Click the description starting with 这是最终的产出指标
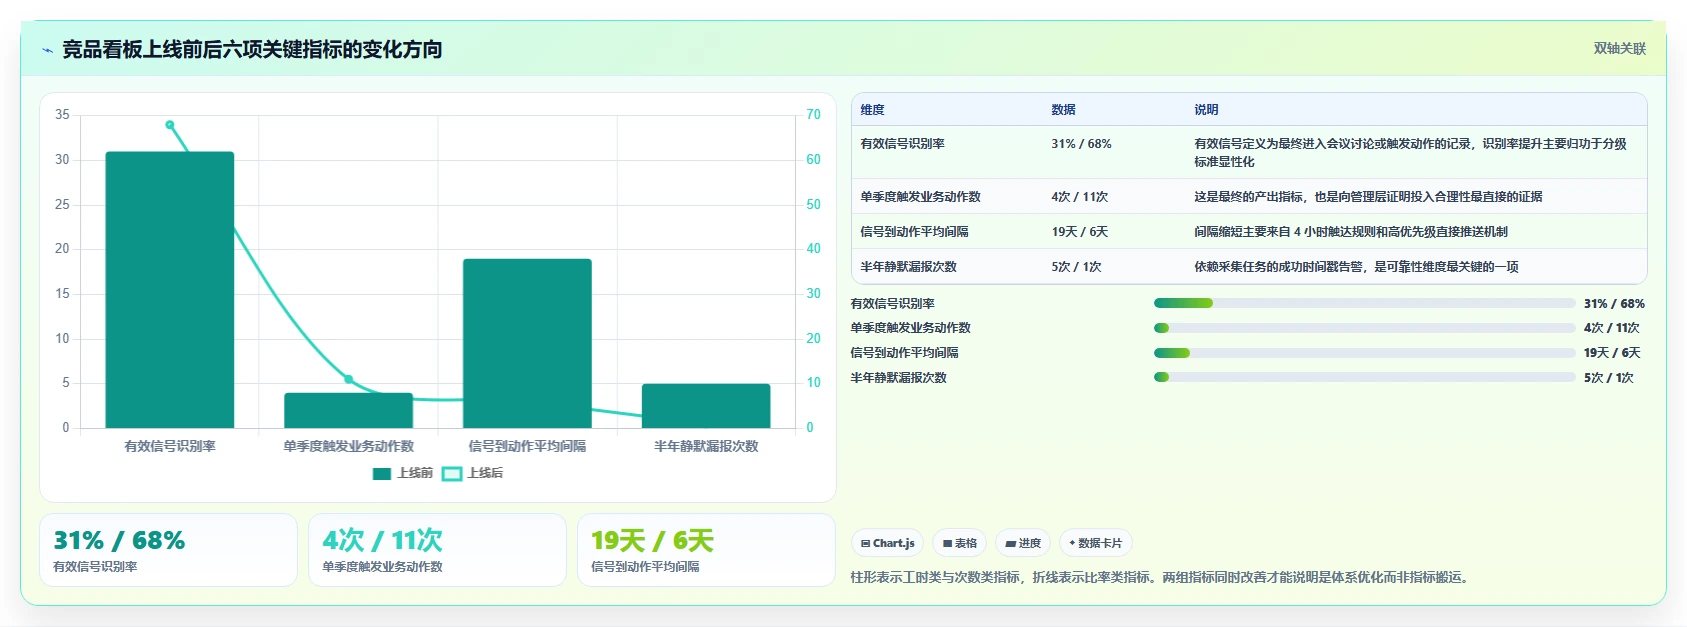The image size is (1687, 627). 1368,197
